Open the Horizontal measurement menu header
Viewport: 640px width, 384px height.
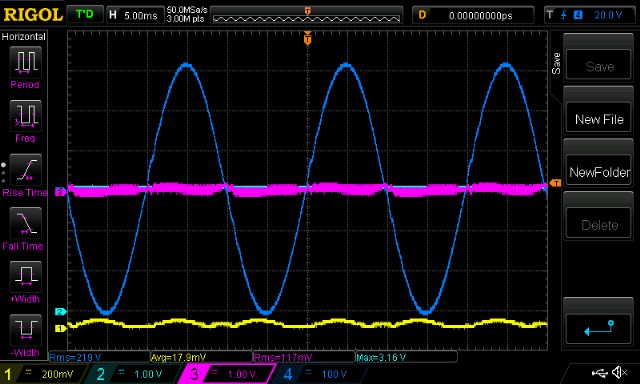(x=24, y=37)
